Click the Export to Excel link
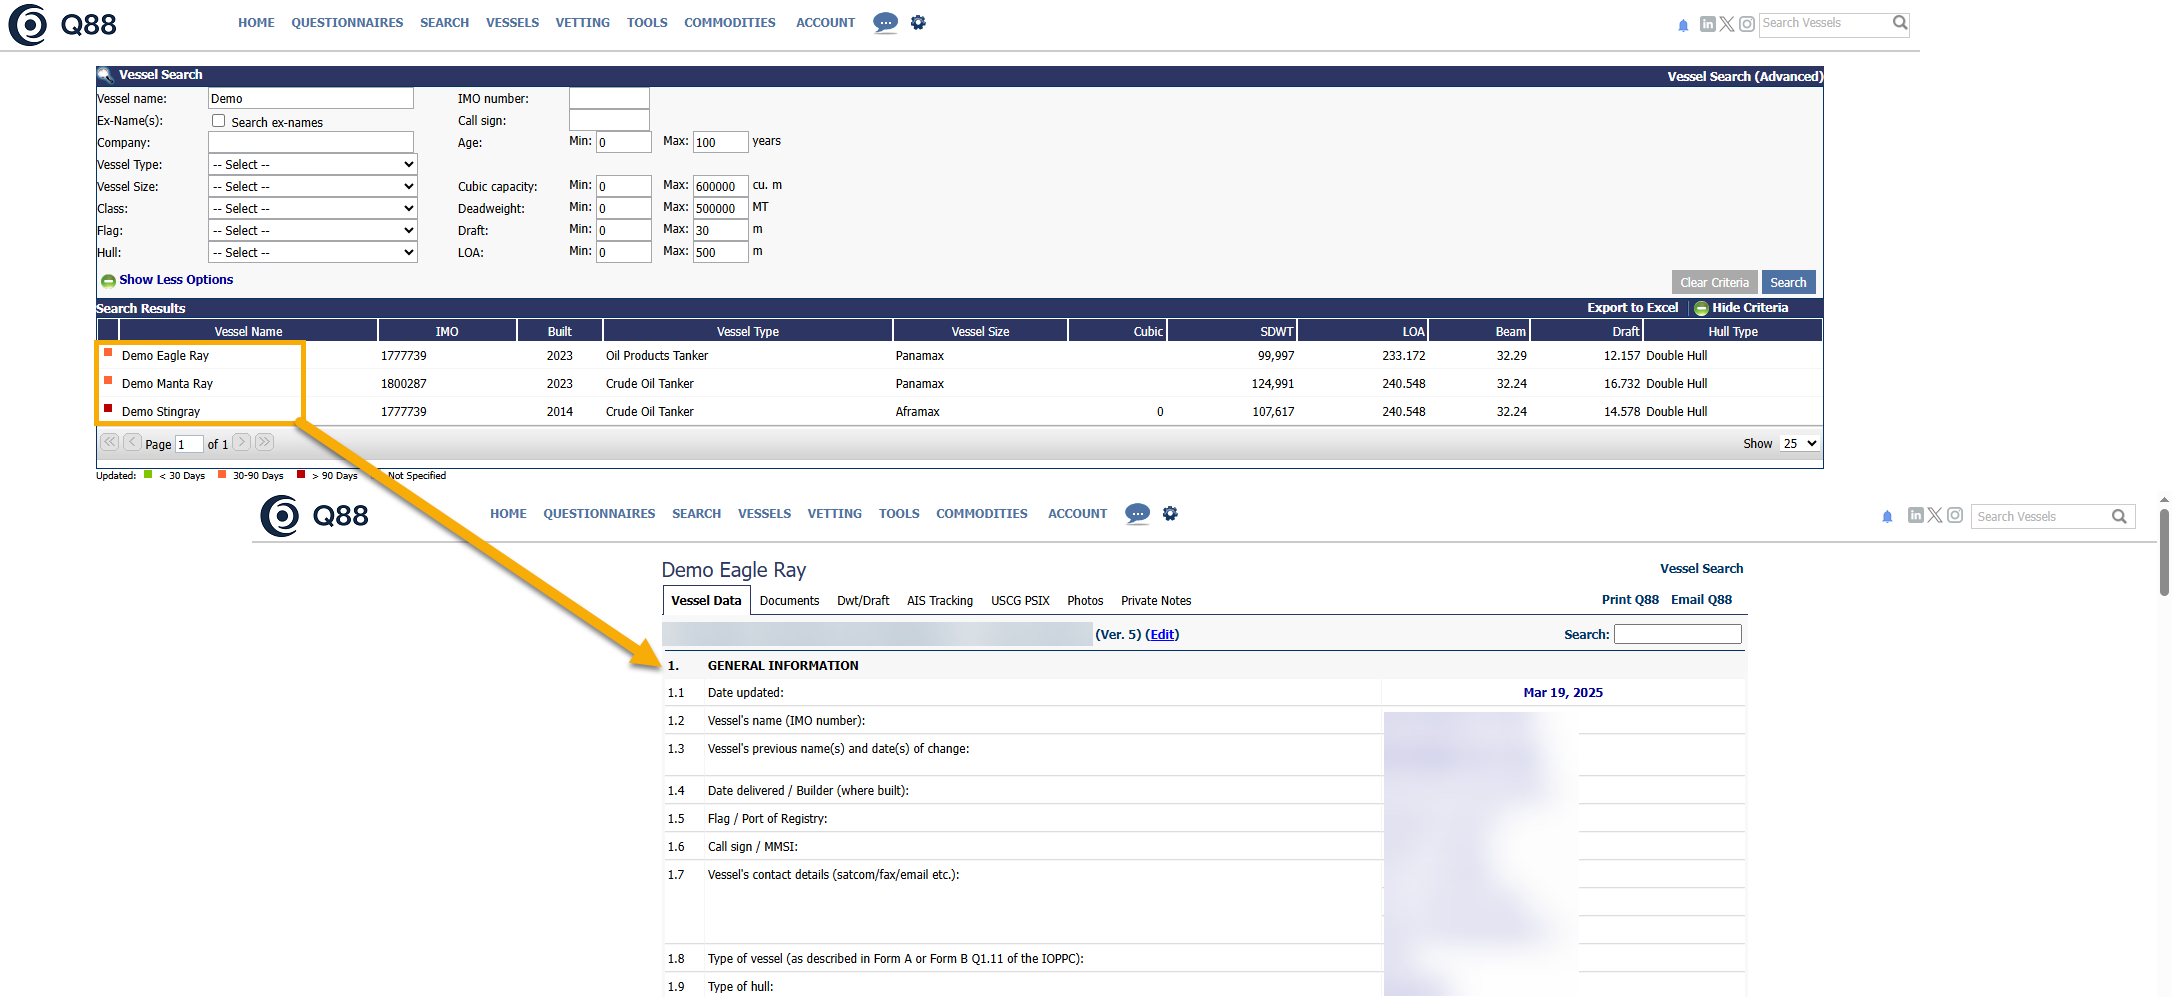This screenshot has width=2172, height=997. (1632, 308)
